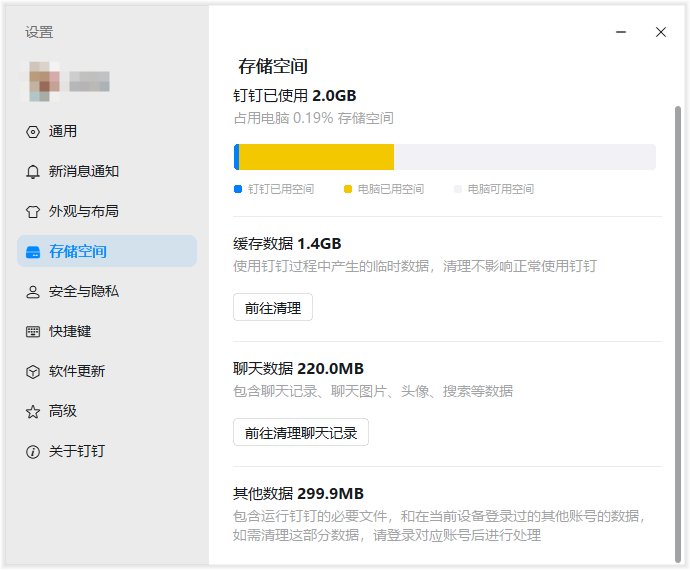The width and height of the screenshot is (690, 570).
Task: Click the yellow segment of storage bar
Action: [316, 157]
